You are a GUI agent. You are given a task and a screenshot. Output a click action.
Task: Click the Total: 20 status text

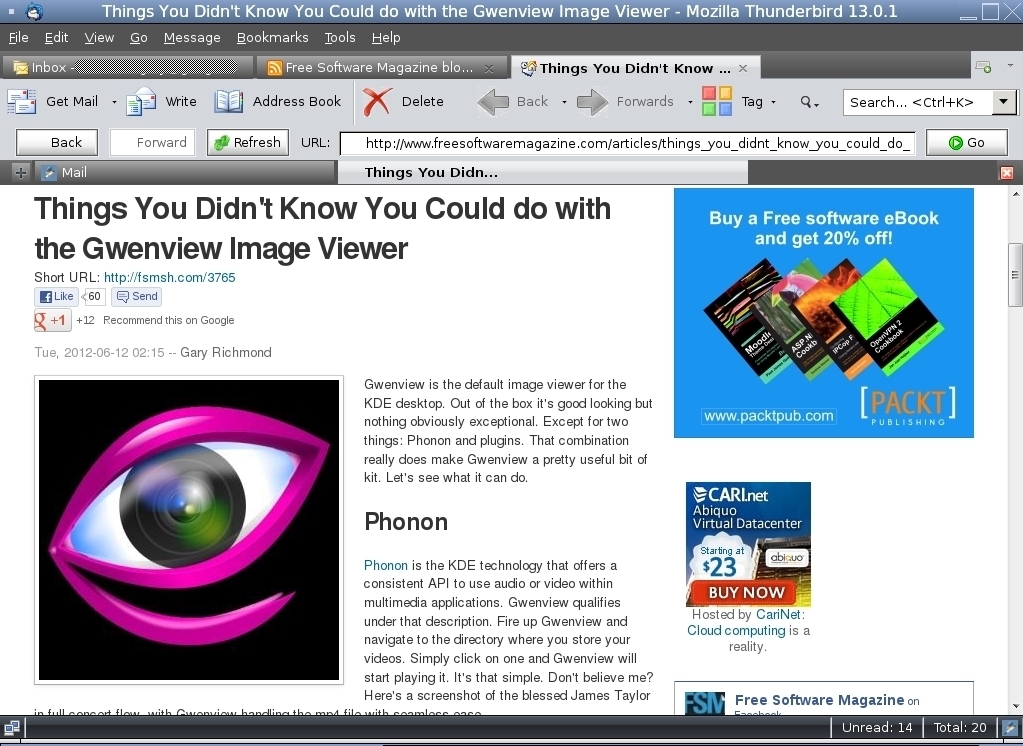[x=960, y=728]
